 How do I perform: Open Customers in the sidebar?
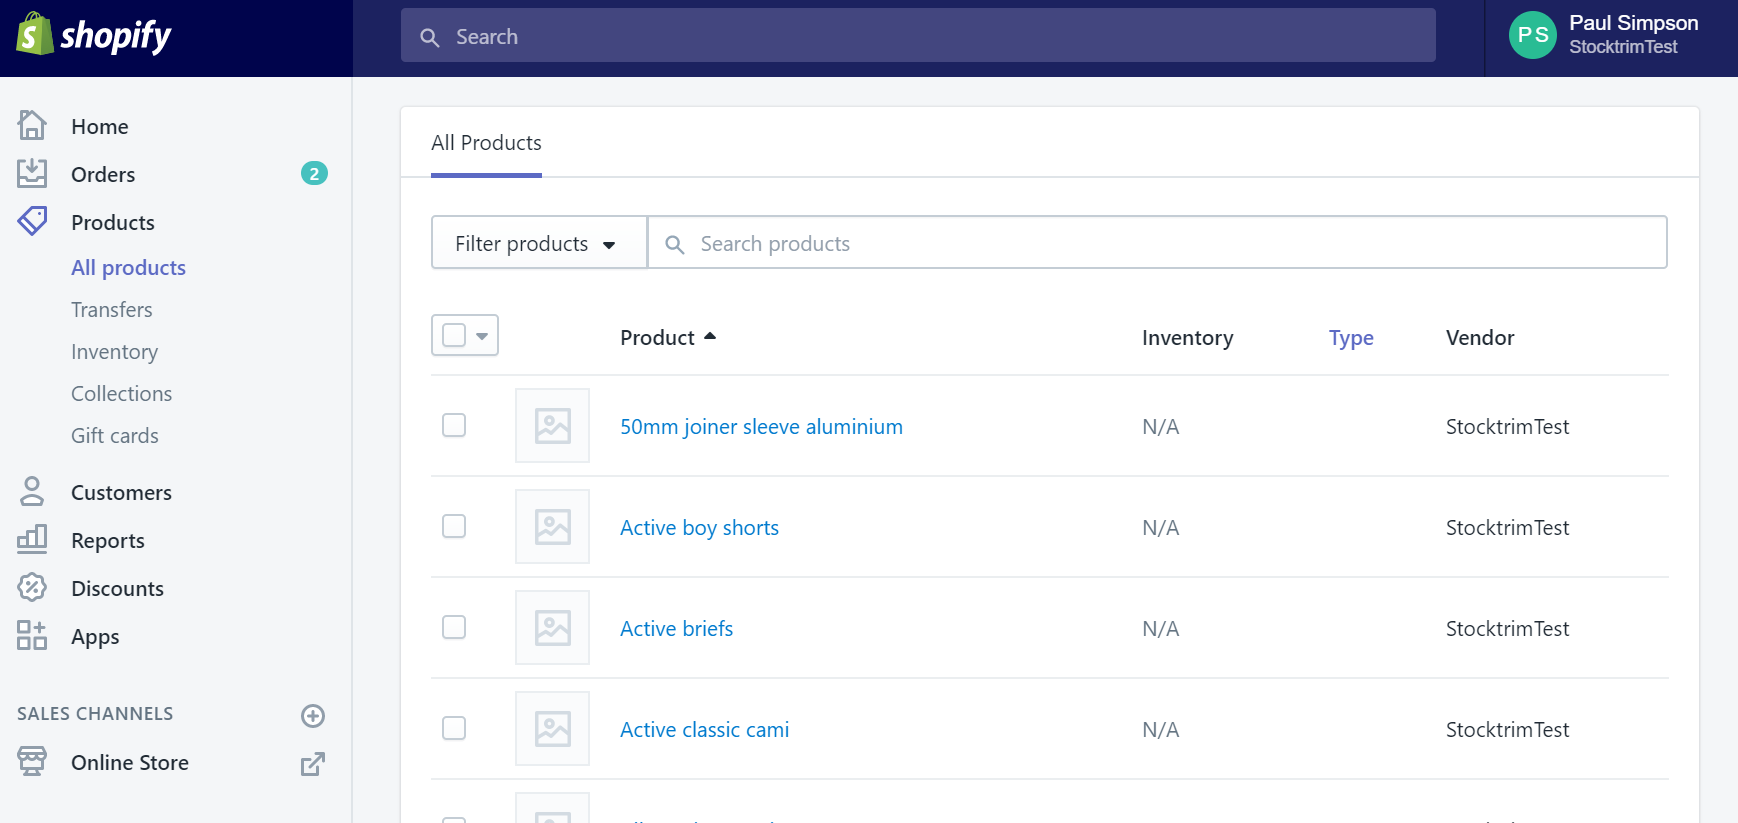(x=121, y=493)
